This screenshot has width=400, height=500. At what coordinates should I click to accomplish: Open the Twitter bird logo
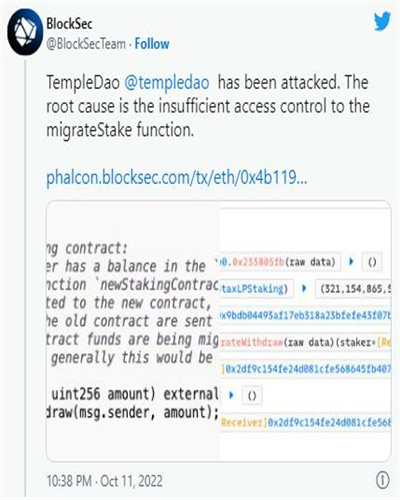[x=382, y=21]
